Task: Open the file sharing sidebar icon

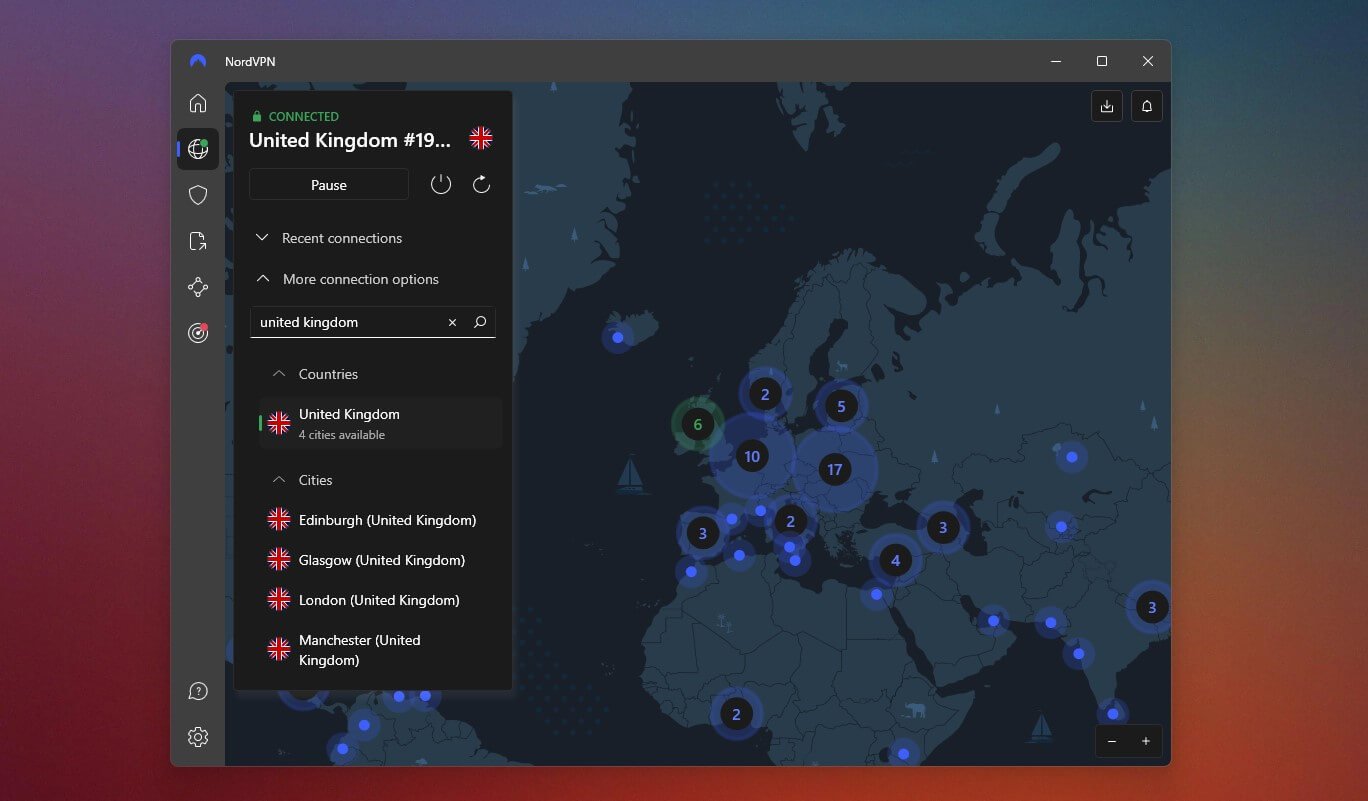Action: click(198, 241)
